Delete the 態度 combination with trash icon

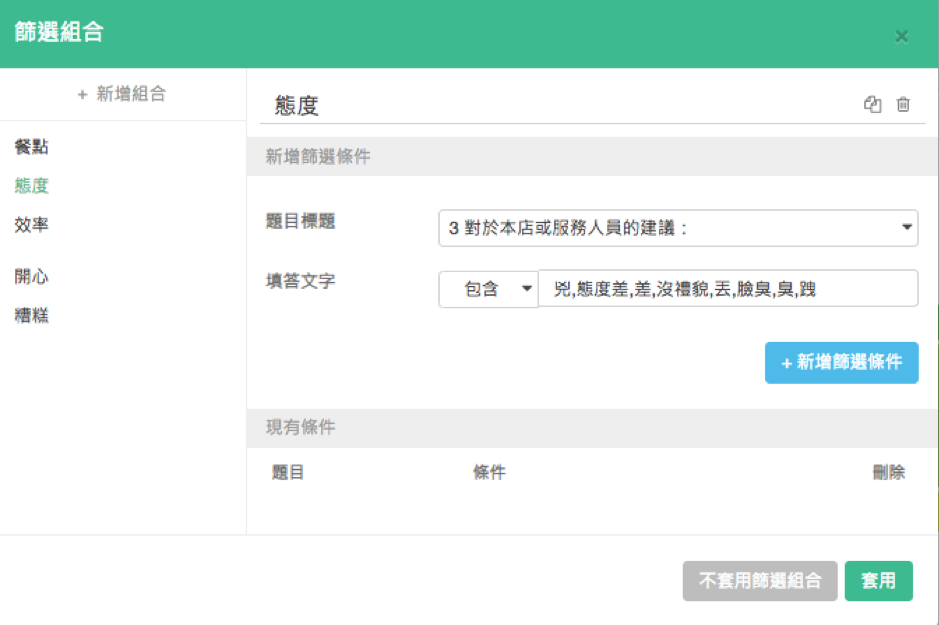[903, 105]
